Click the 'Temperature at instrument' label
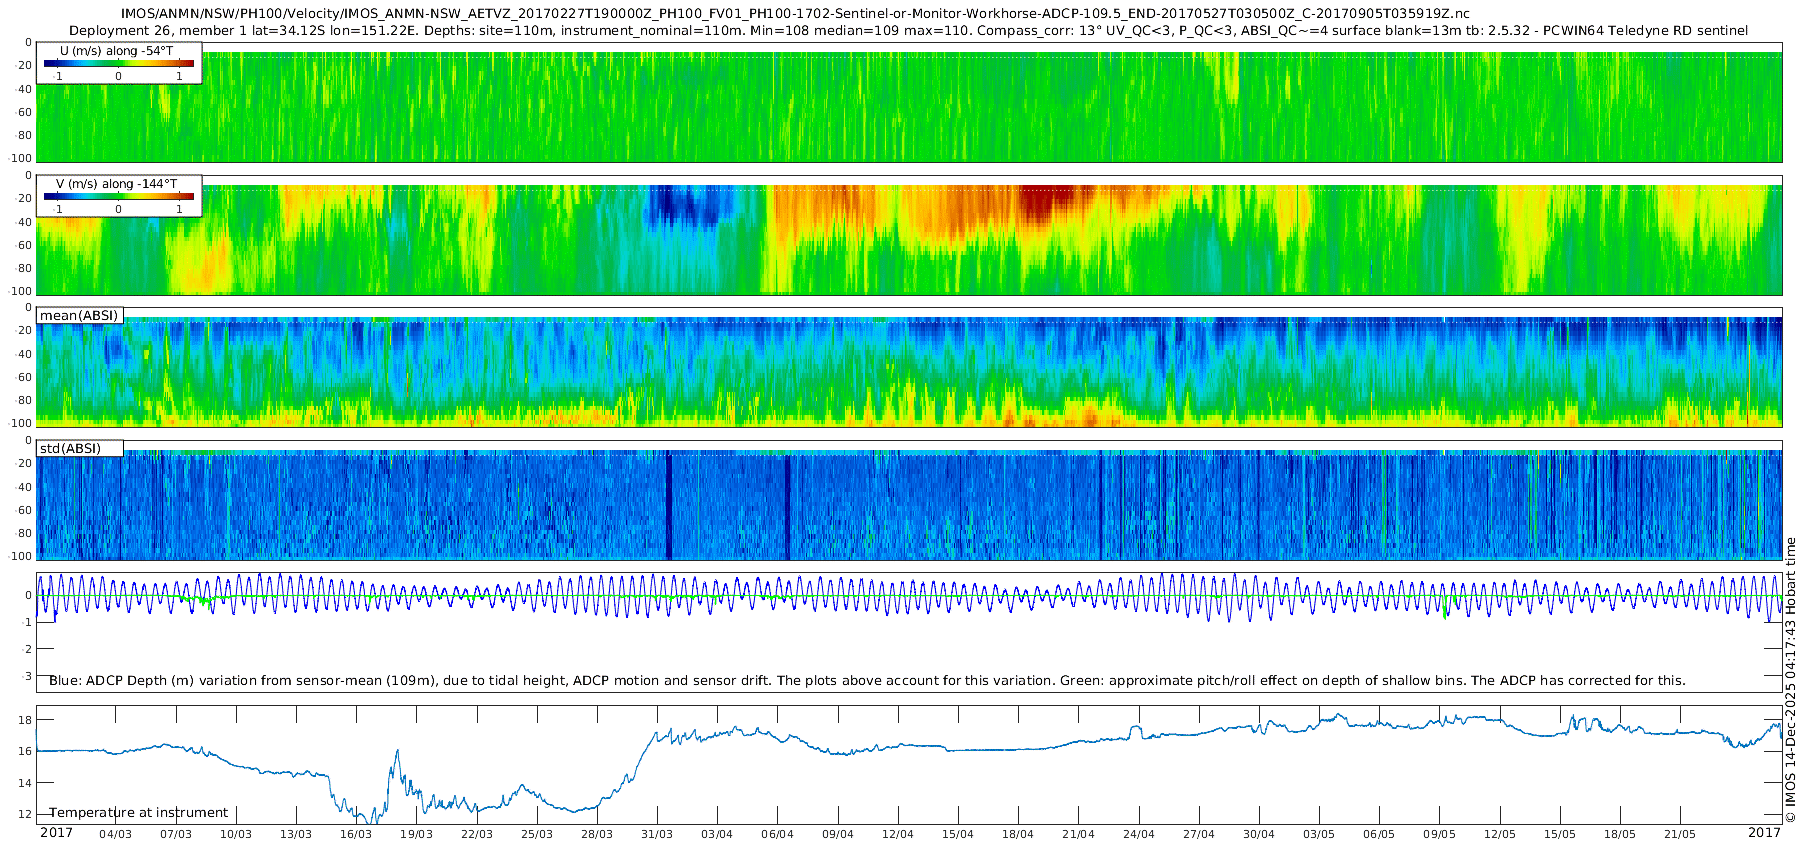Viewport: 1800px width, 850px height. tap(139, 813)
